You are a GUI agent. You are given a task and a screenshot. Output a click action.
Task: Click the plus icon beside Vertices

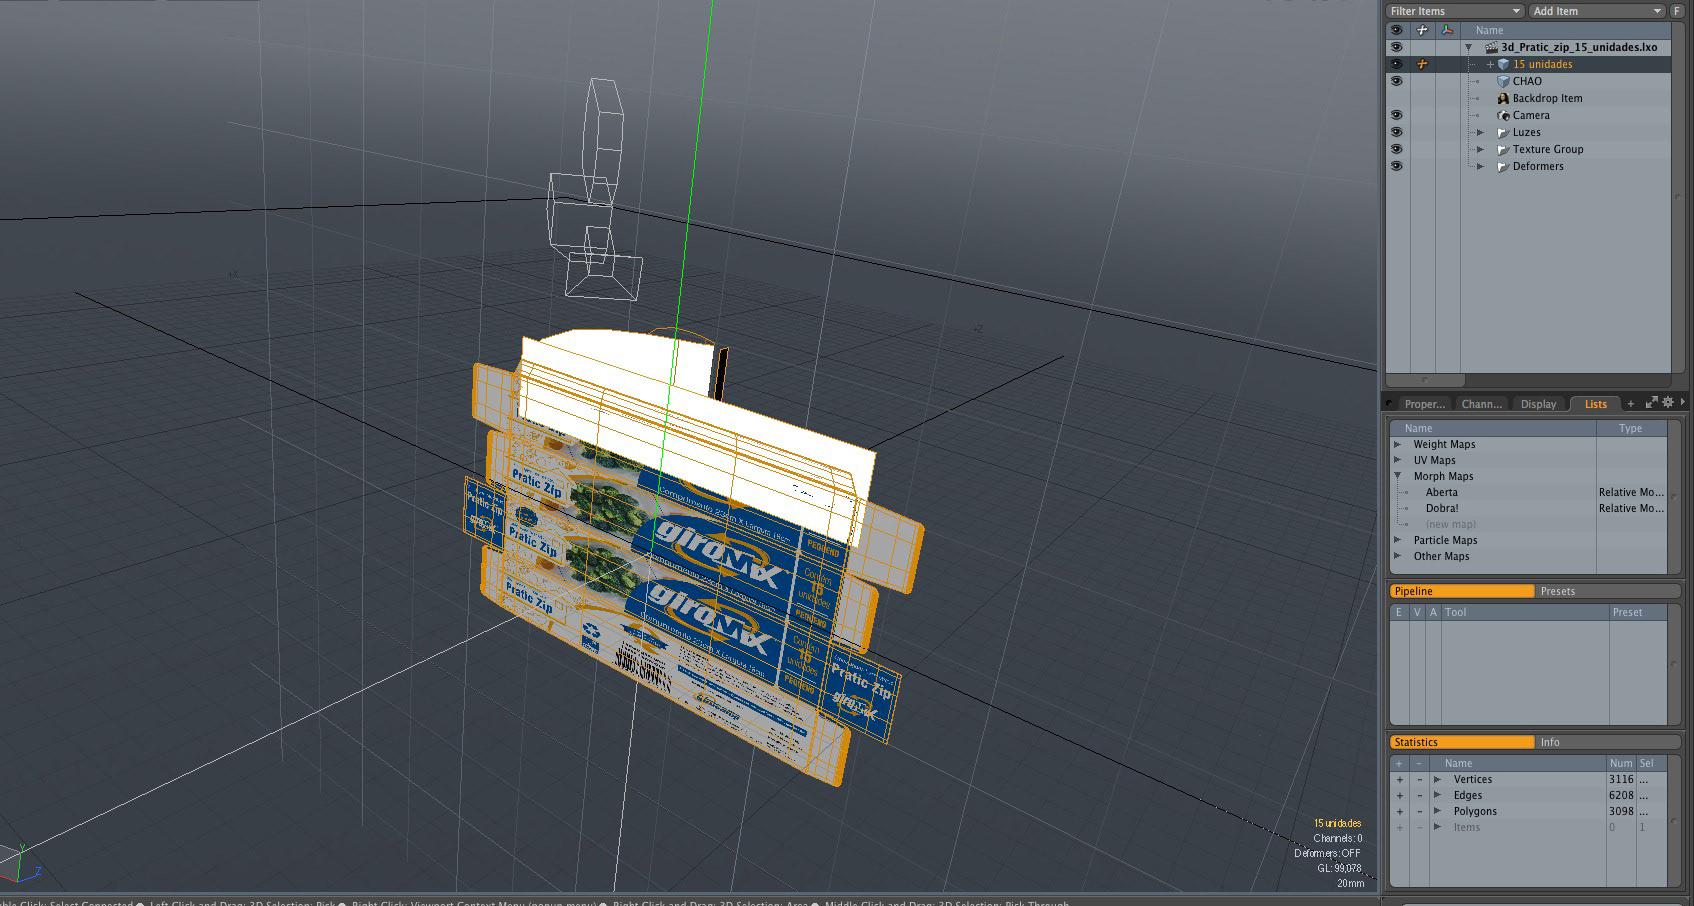click(x=1399, y=780)
